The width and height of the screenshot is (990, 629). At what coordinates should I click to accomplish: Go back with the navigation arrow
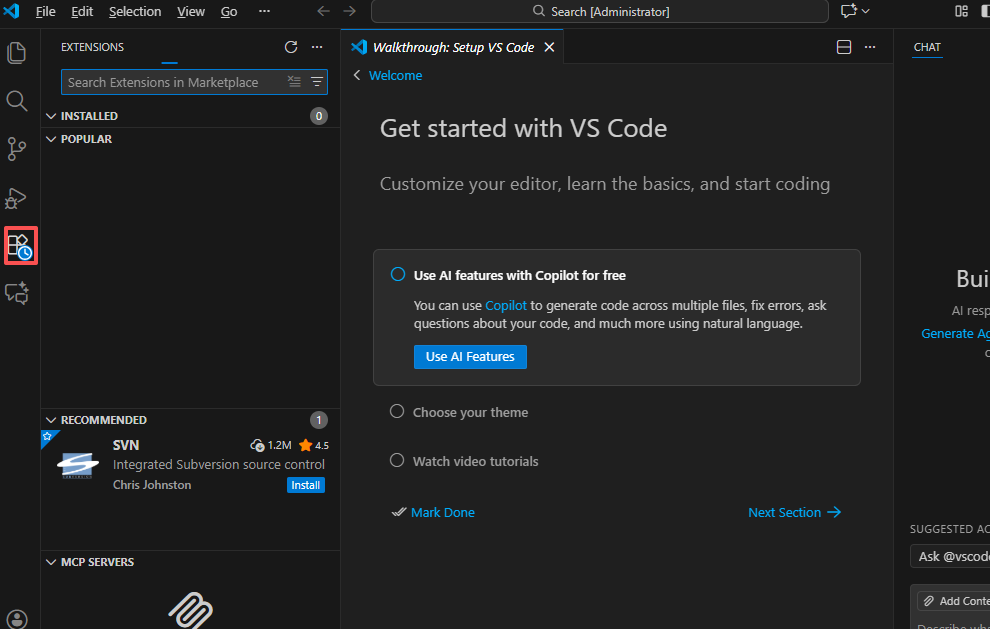pyautogui.click(x=323, y=11)
